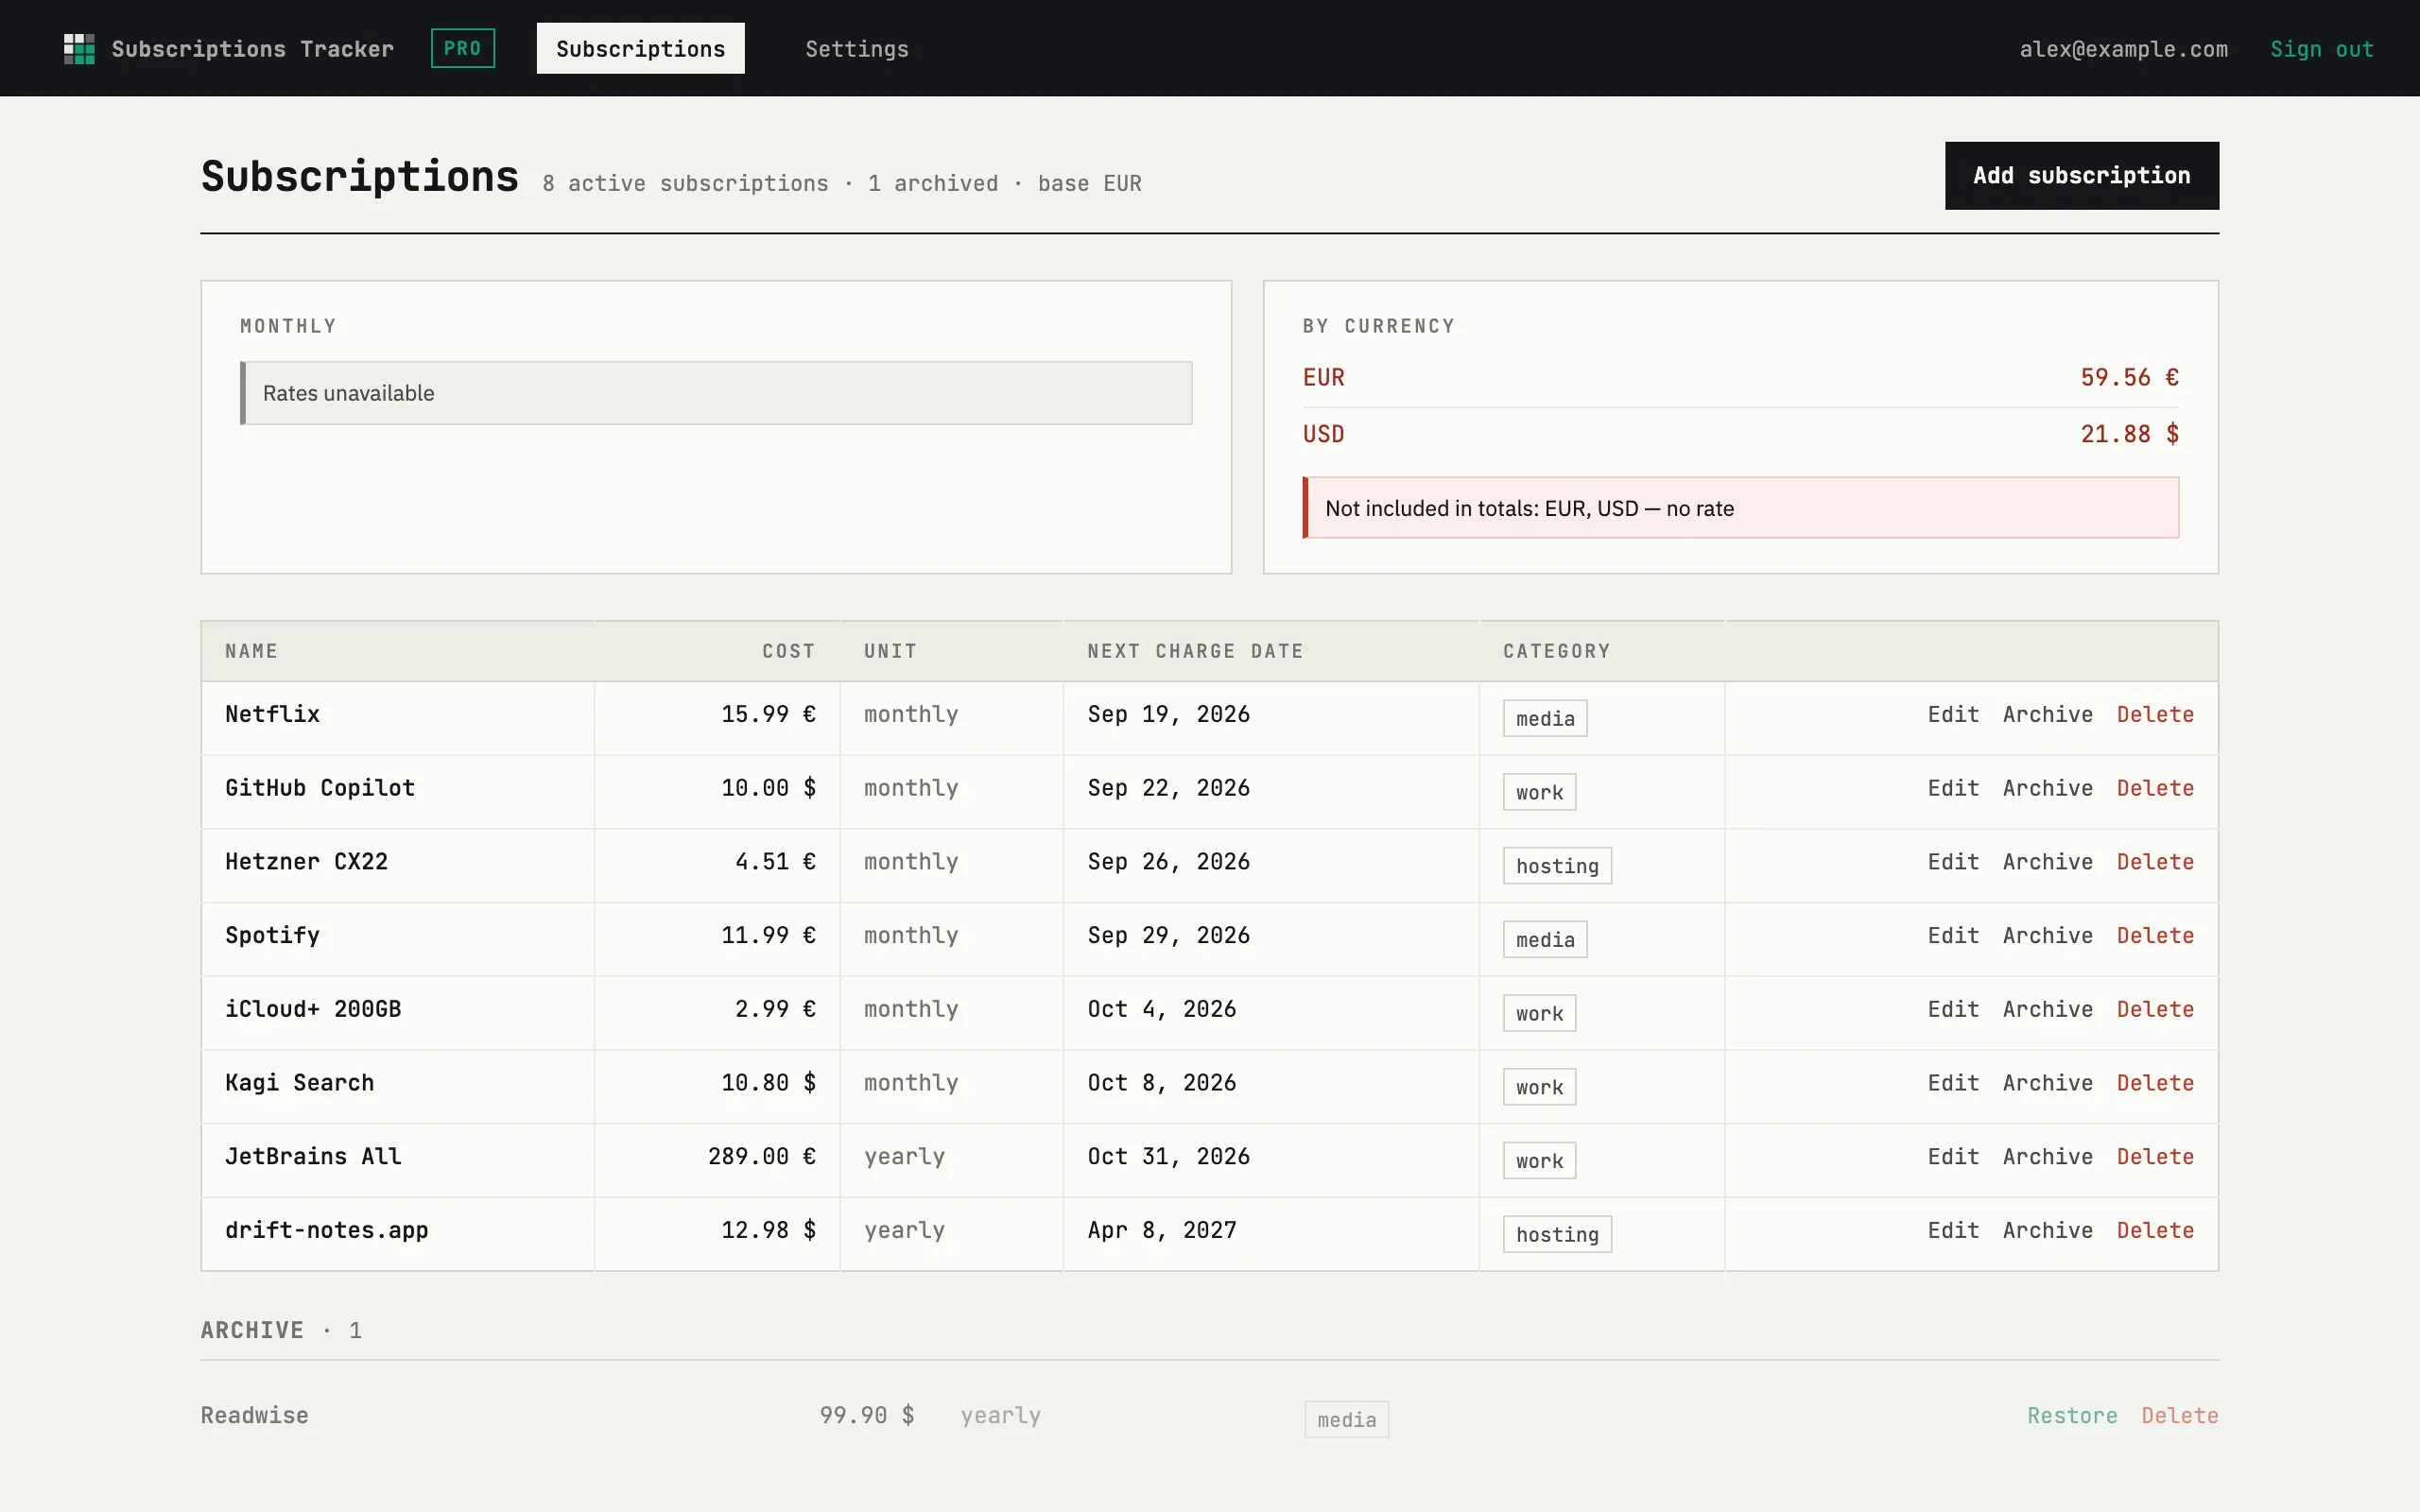
Task: Restore the archived Readwise subscription
Action: [2072, 1416]
